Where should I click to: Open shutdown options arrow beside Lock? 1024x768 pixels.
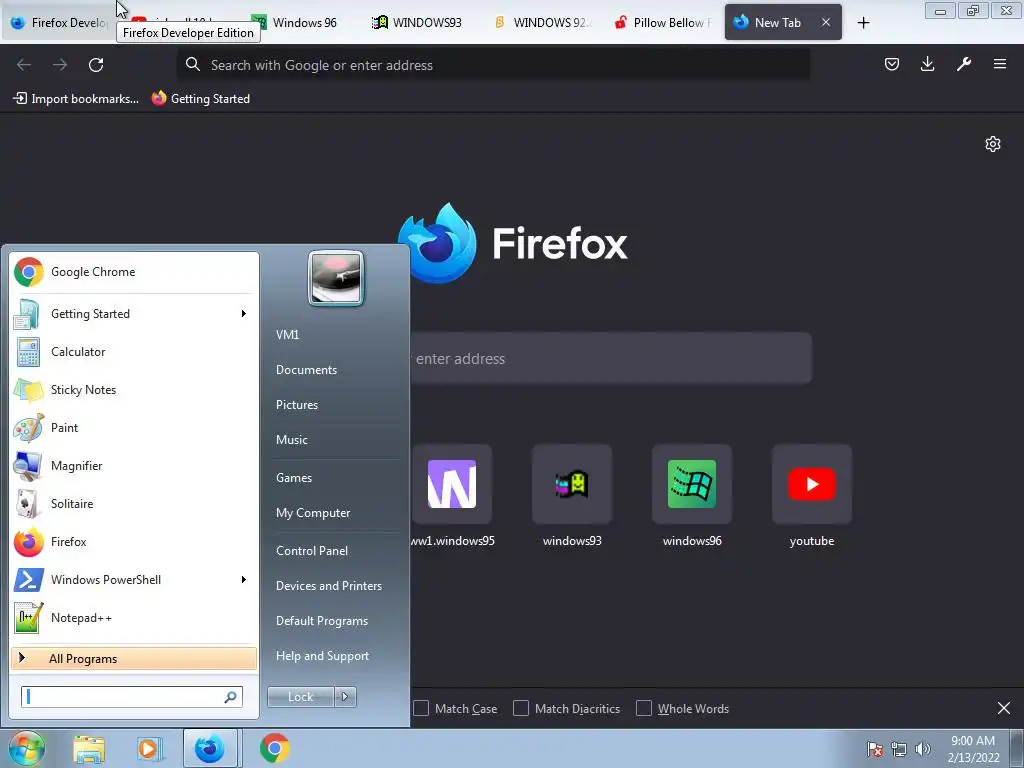coord(345,697)
